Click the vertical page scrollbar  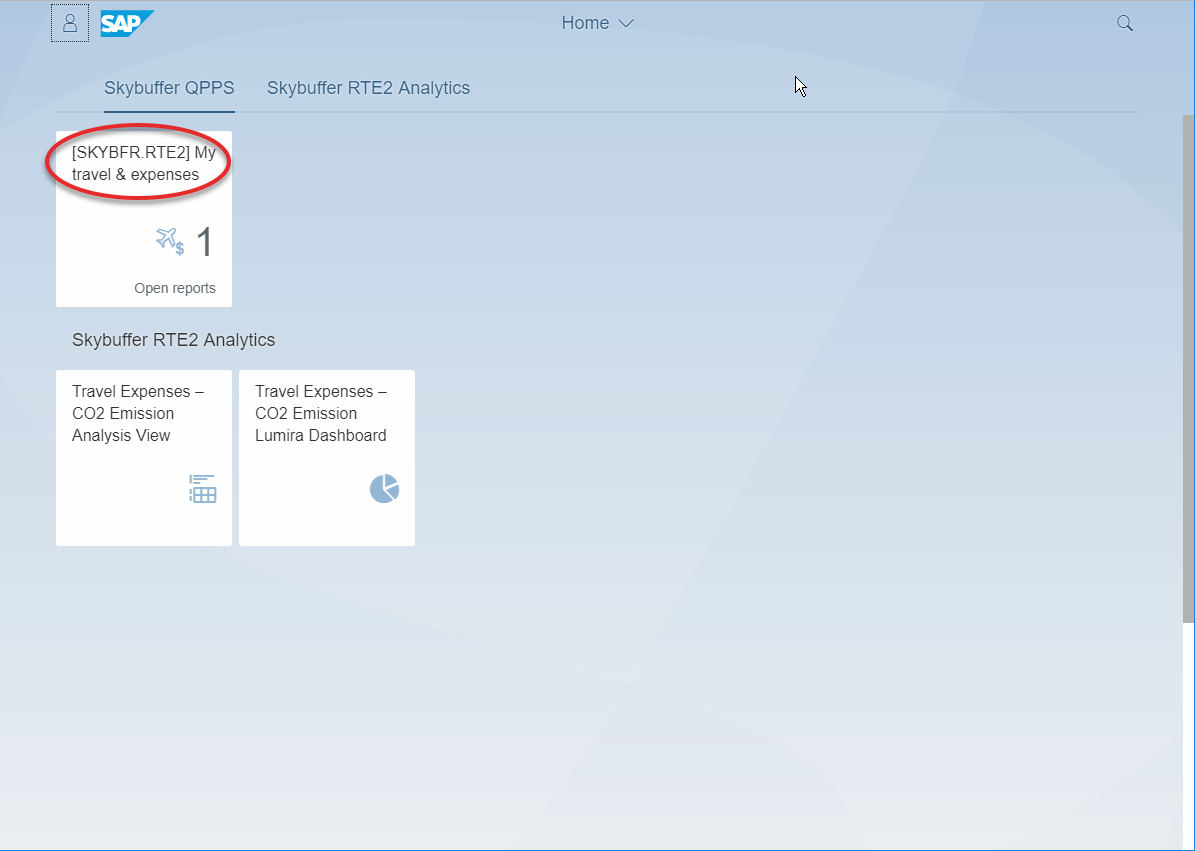pyautogui.click(x=1188, y=369)
